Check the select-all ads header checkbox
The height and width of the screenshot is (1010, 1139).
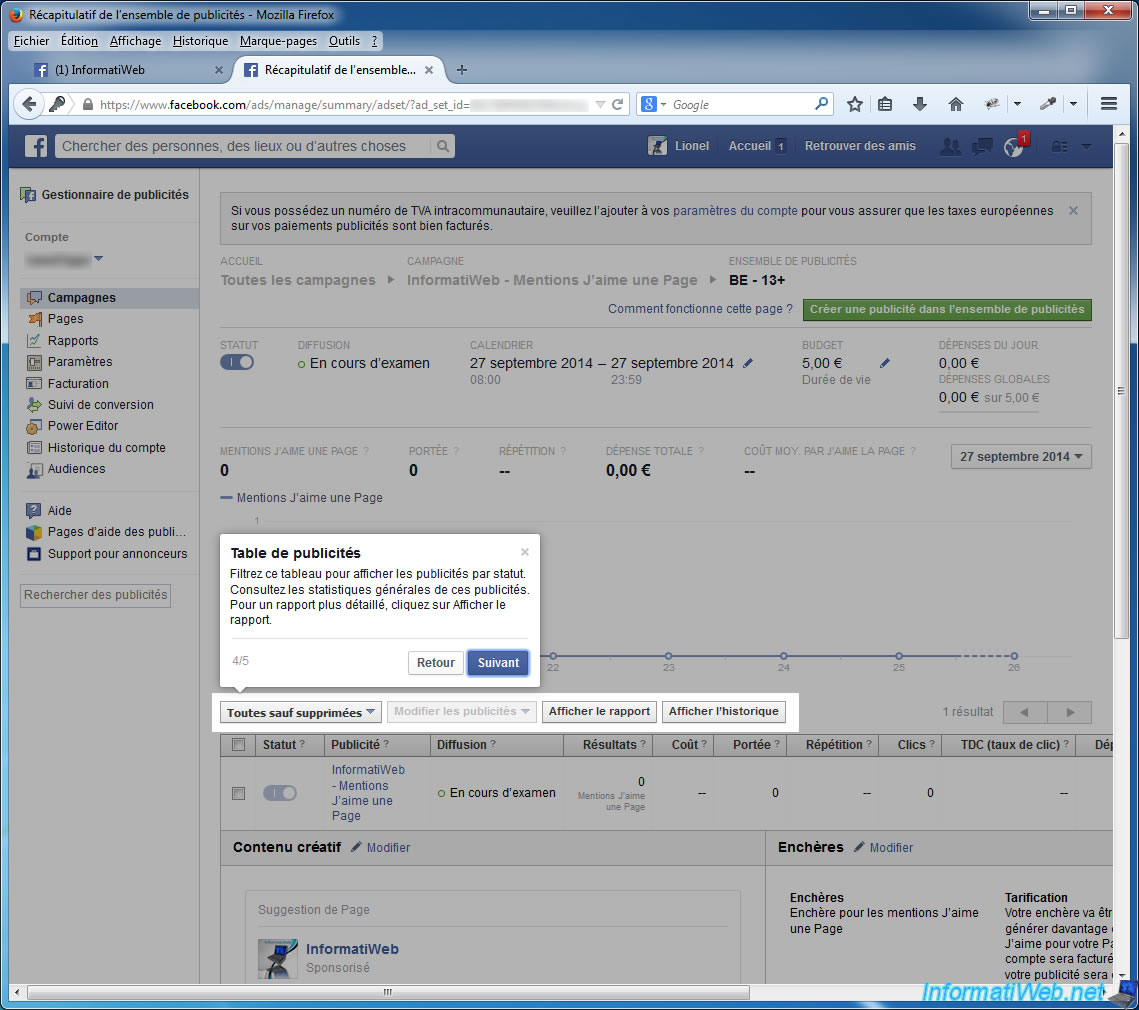tap(238, 745)
